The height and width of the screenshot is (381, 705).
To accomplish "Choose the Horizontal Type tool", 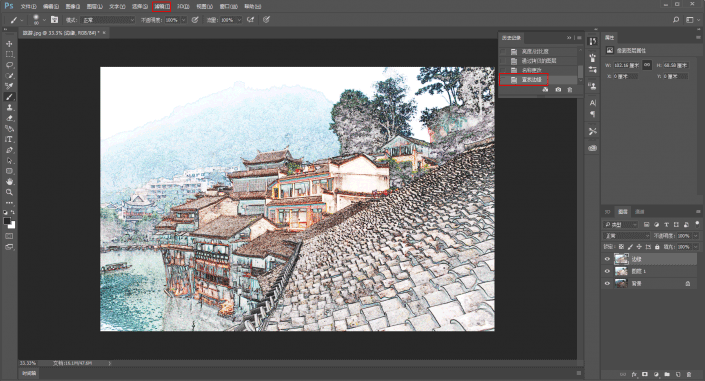I will pos(9,139).
